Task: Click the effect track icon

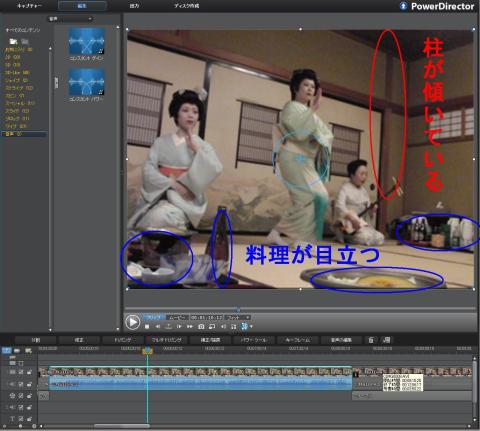Action: point(12,396)
